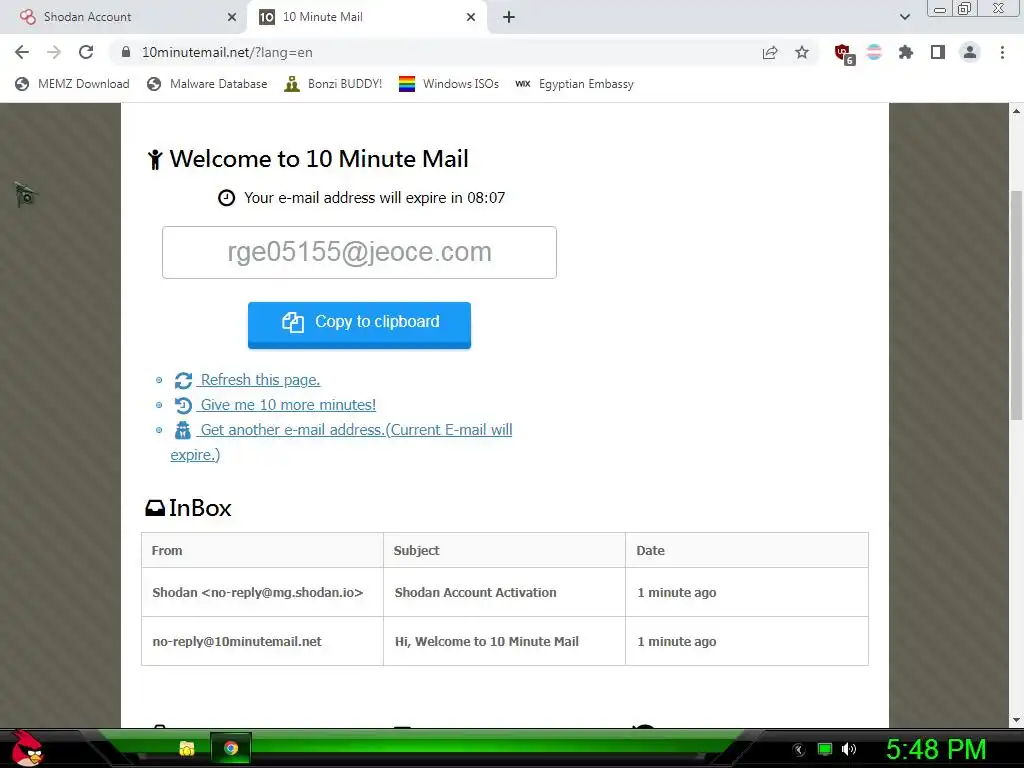Click sender Shodan <no-reply@mg.shodan.io>
This screenshot has height=768, width=1024.
click(x=257, y=592)
